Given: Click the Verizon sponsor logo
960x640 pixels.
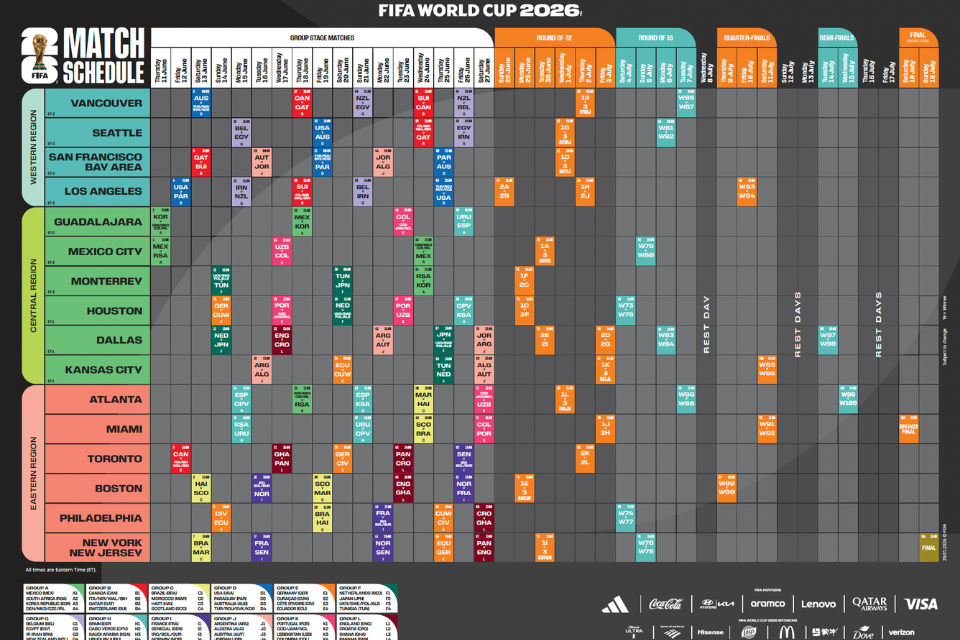Looking at the screenshot, I should pyautogui.click(x=901, y=632).
